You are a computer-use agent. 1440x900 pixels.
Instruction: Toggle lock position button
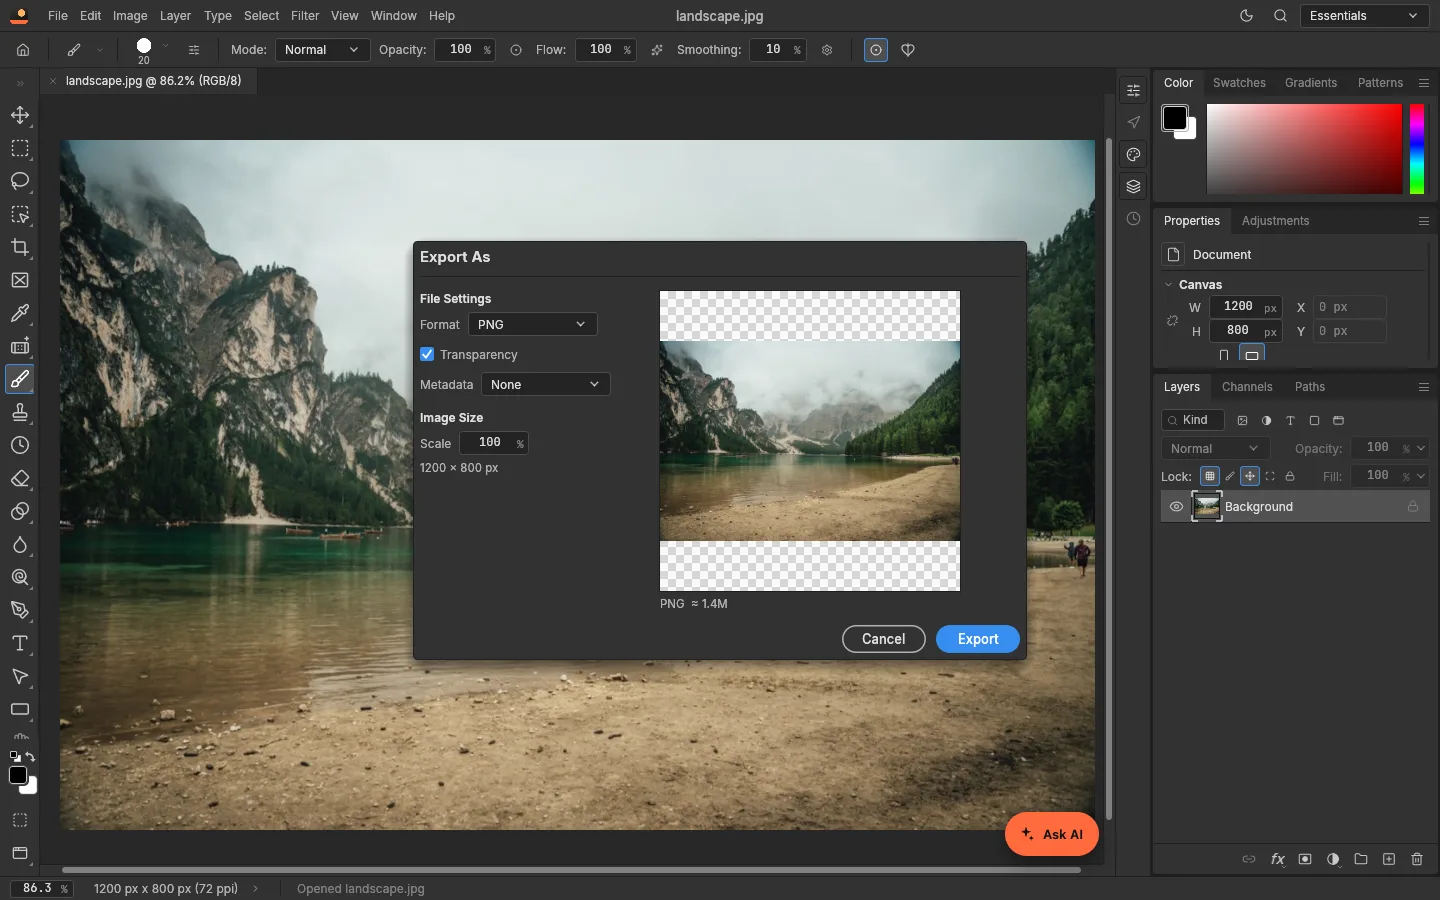click(x=1250, y=476)
